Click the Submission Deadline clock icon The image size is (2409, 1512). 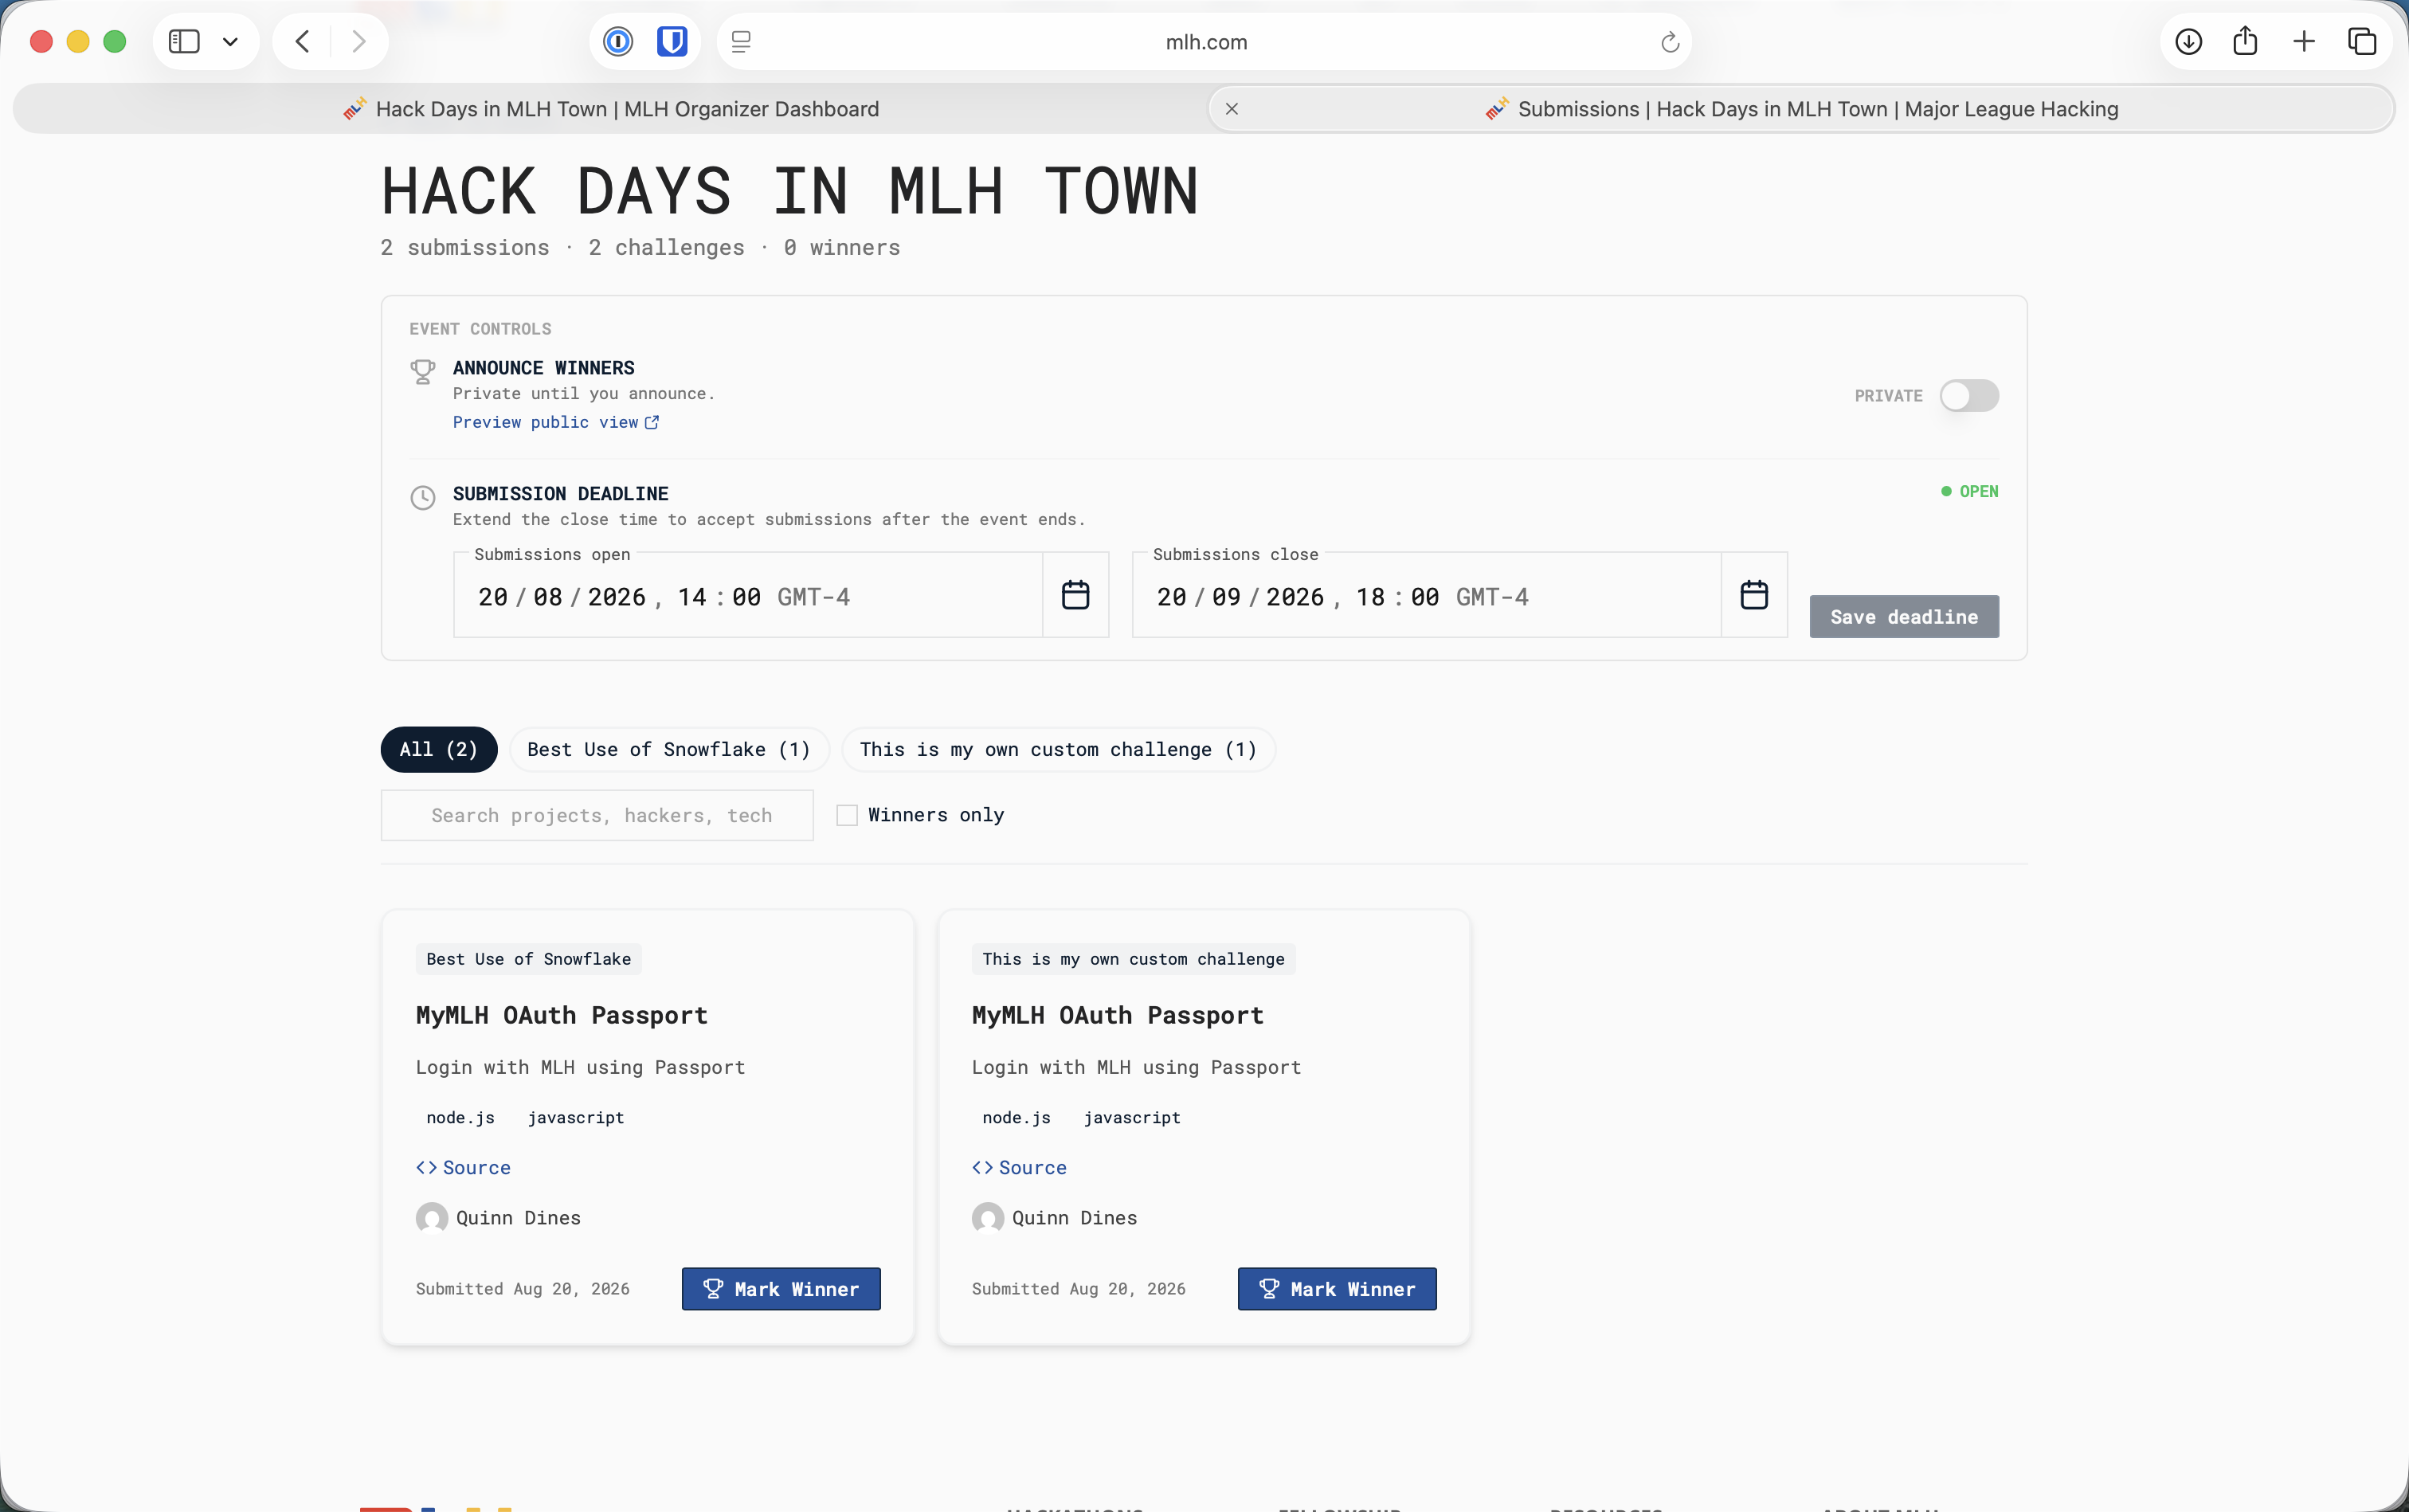(x=423, y=497)
